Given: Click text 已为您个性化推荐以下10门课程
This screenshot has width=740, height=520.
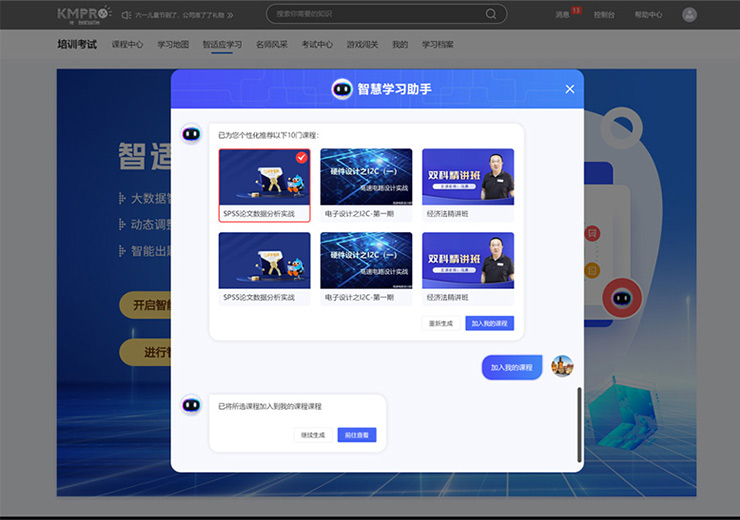Looking at the screenshot, I should tap(269, 135).
